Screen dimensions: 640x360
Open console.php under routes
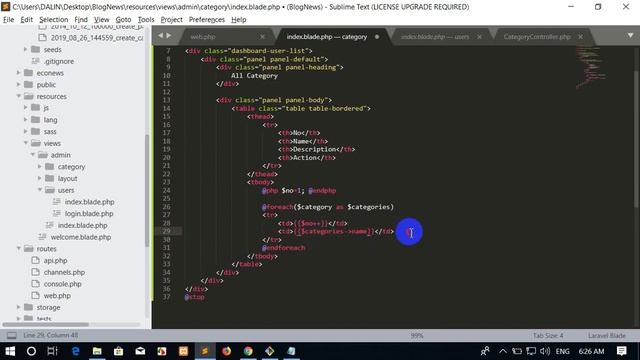62,284
